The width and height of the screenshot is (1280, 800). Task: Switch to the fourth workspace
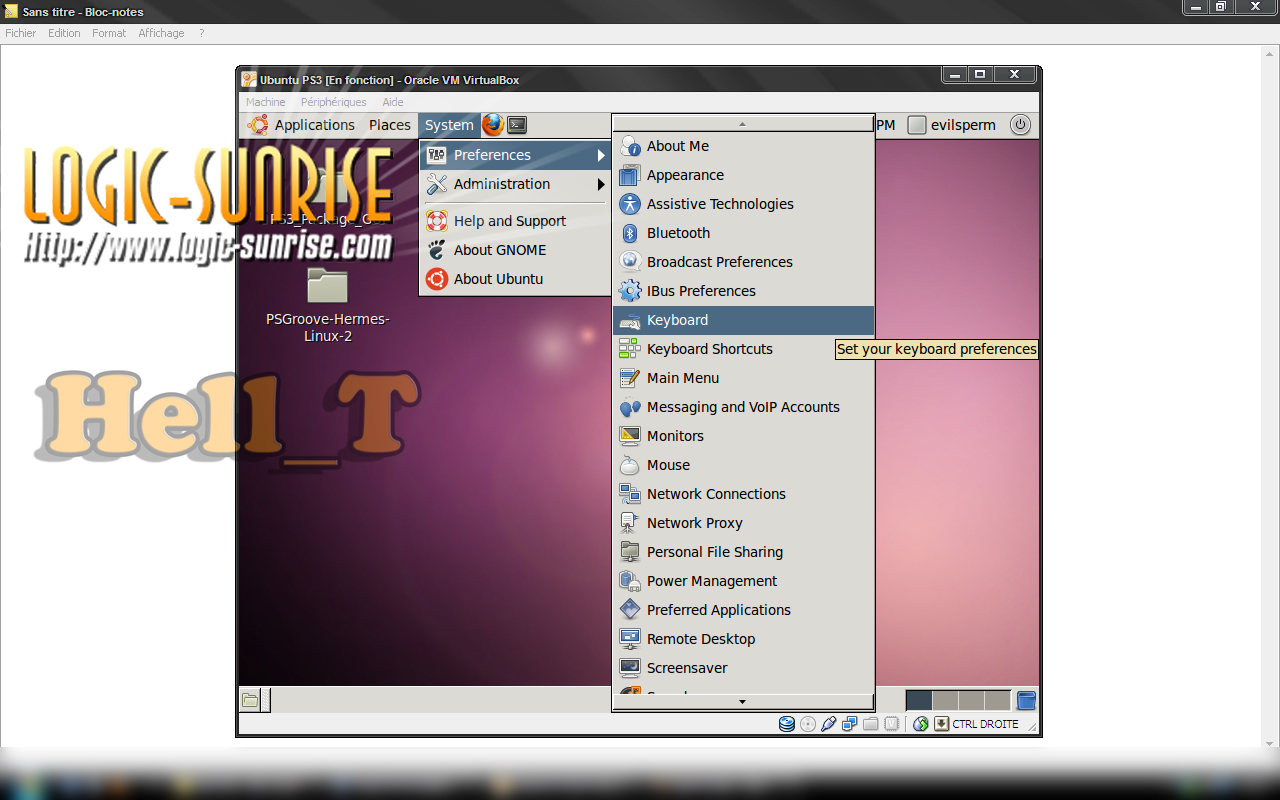click(997, 700)
